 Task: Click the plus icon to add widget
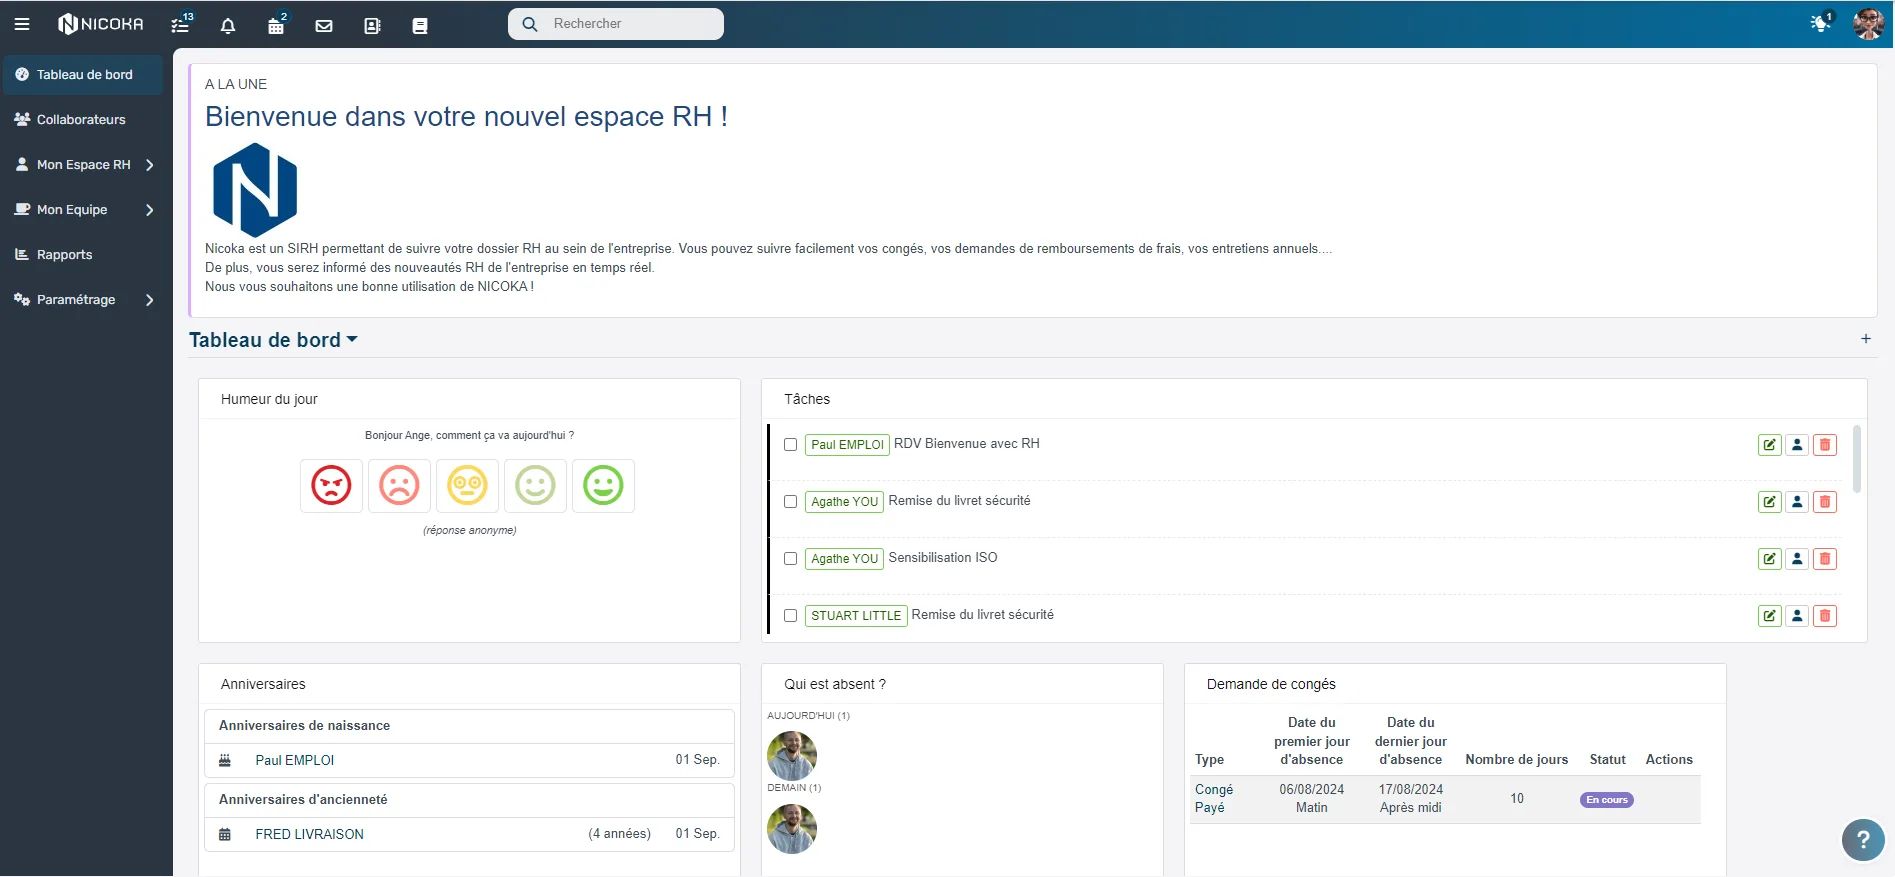(x=1866, y=339)
